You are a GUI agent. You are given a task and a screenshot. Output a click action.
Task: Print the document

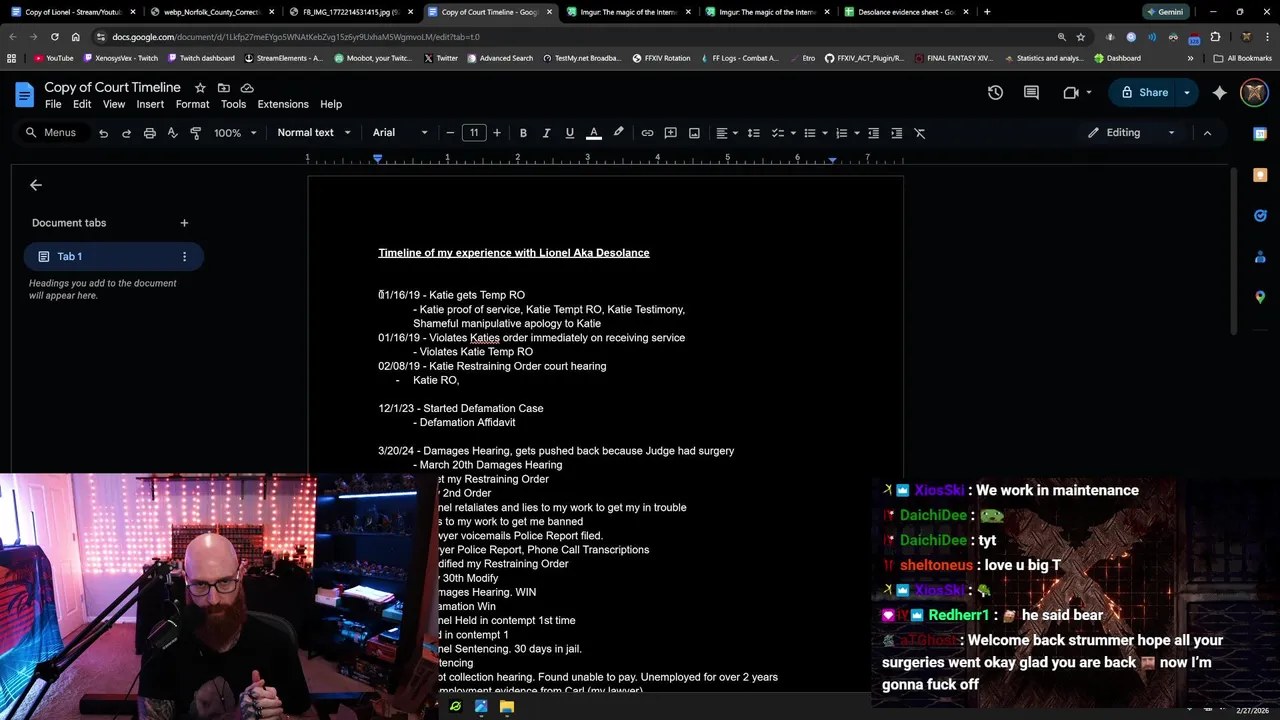click(x=149, y=133)
